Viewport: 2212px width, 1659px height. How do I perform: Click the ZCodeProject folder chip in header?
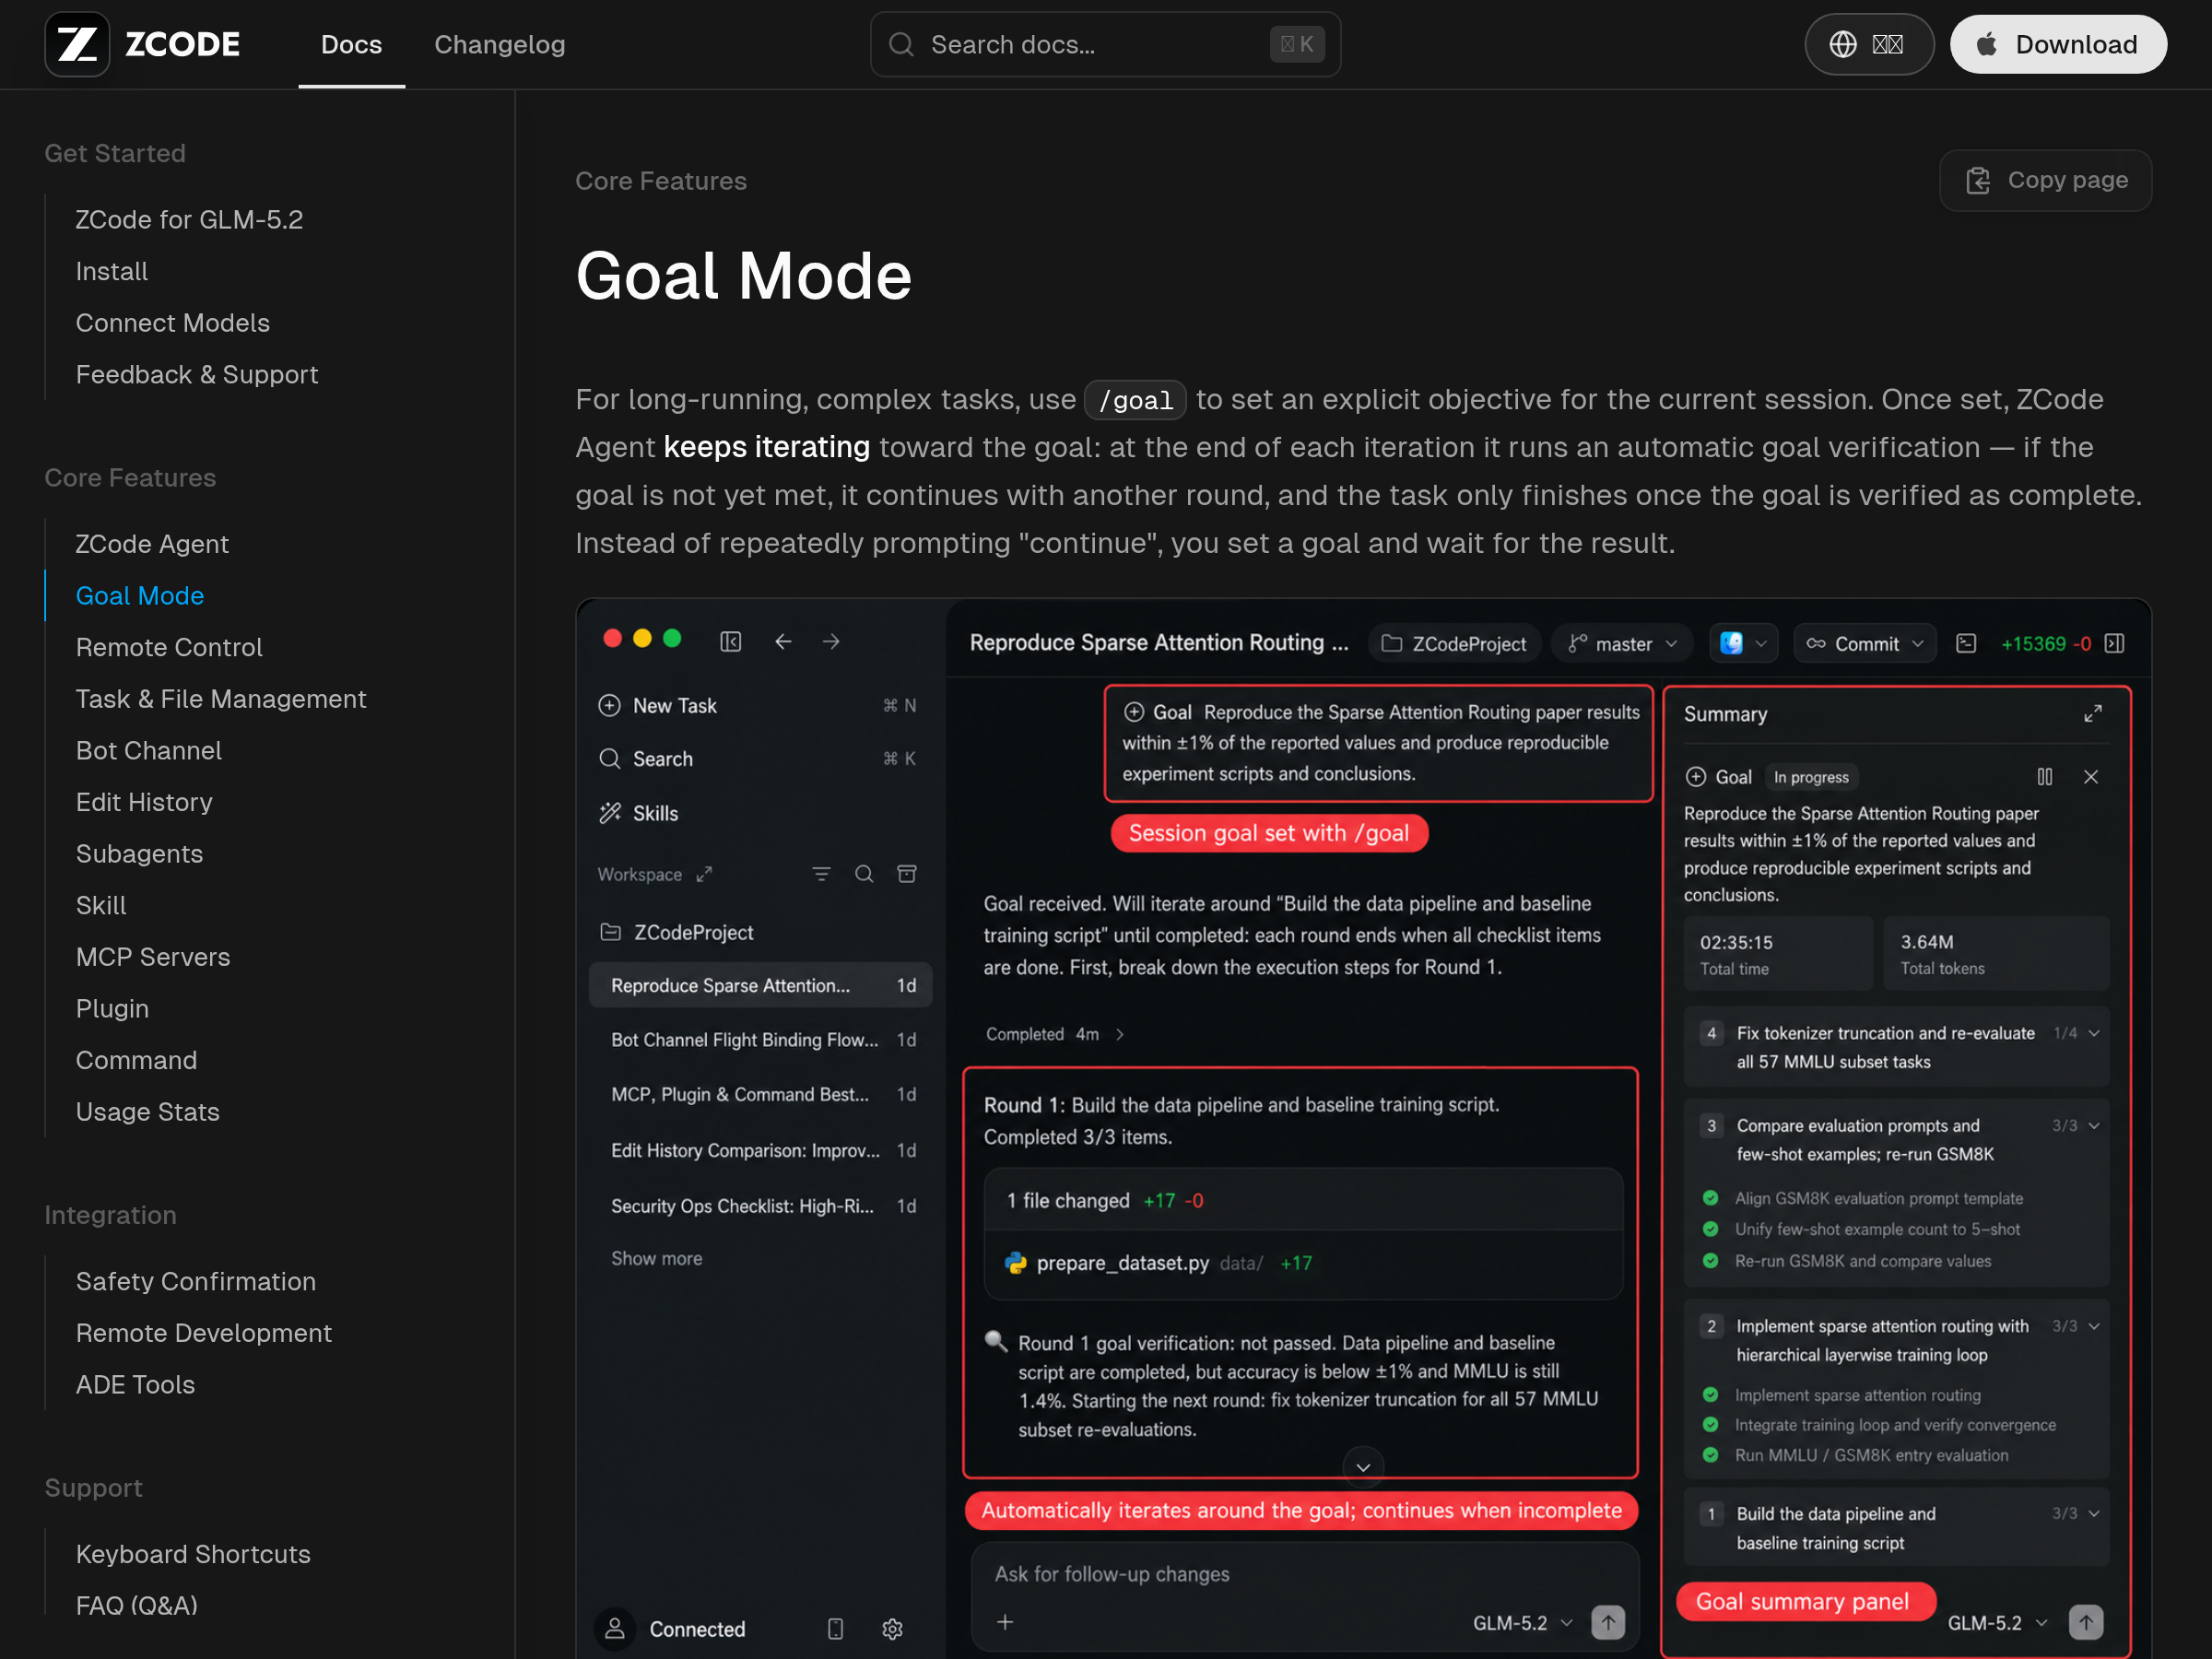click(x=1455, y=643)
